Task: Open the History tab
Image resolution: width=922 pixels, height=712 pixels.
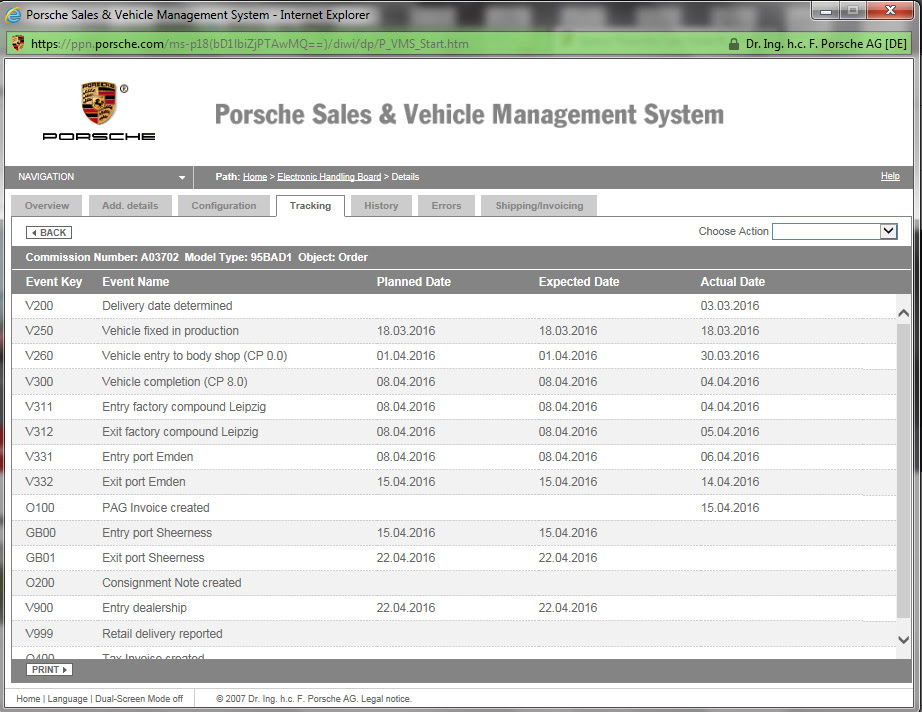Action: [381, 206]
